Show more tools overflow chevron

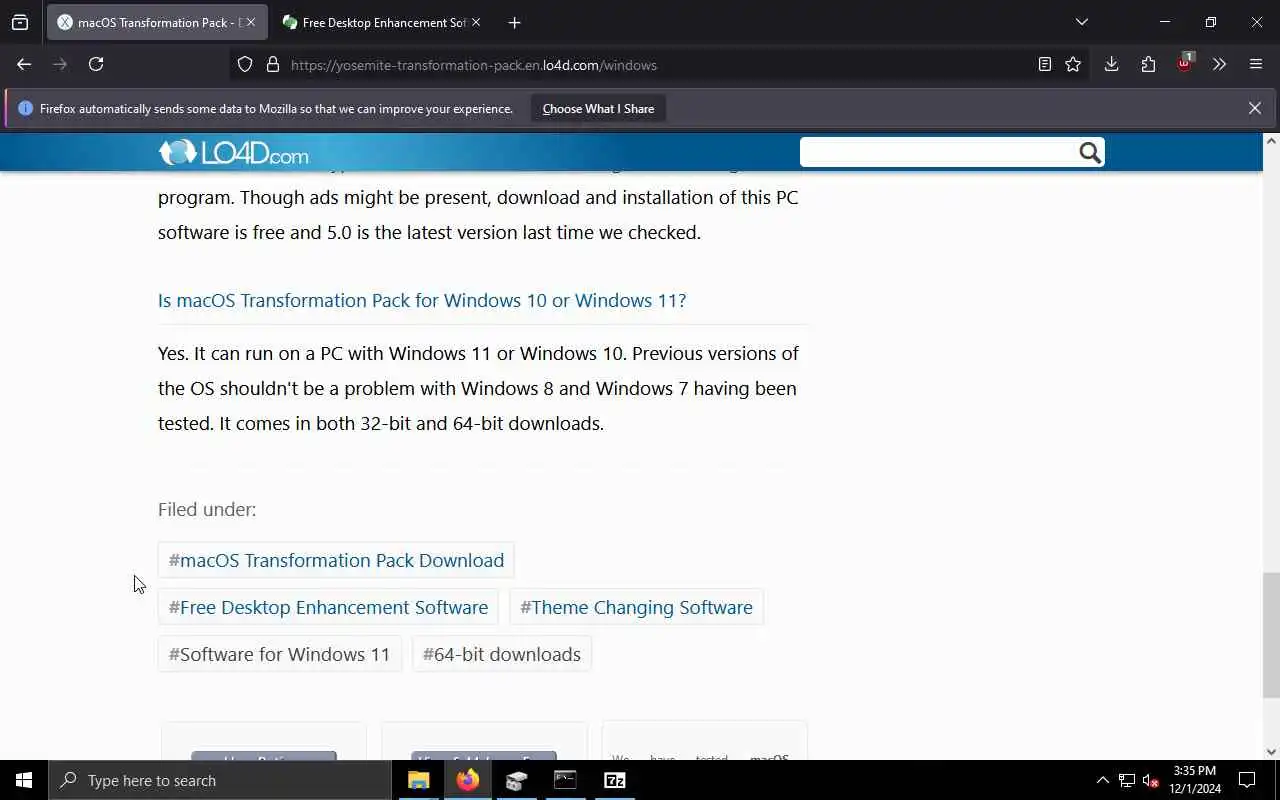click(x=1219, y=64)
